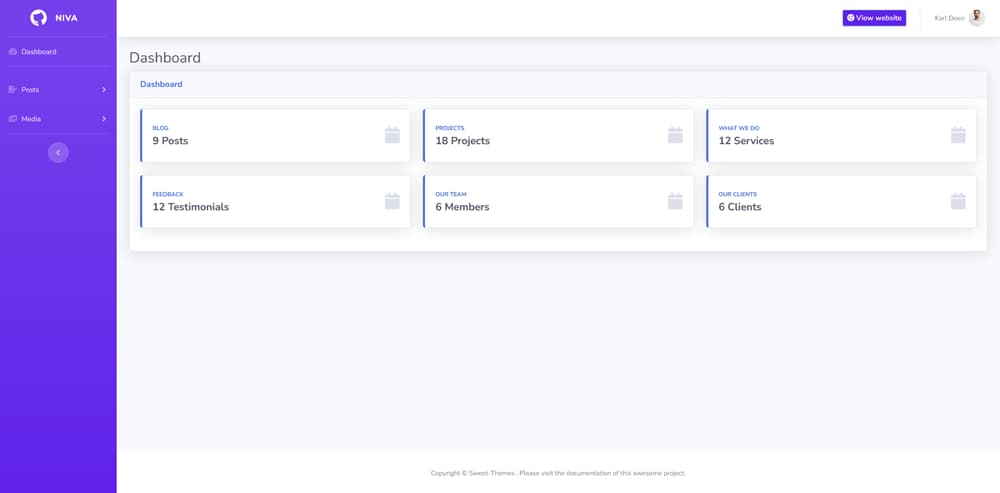This screenshot has width=1000, height=493.
Task: Expand the Posts submenu arrow
Action: [x=104, y=90]
